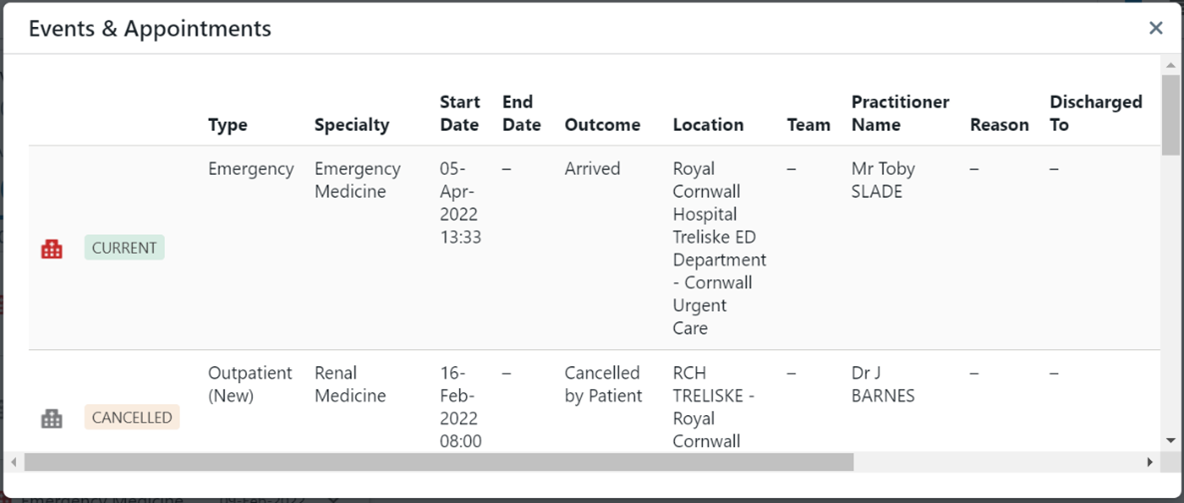1184x503 pixels.
Task: Click the vertical scrollbar down arrow
Action: click(x=1171, y=440)
